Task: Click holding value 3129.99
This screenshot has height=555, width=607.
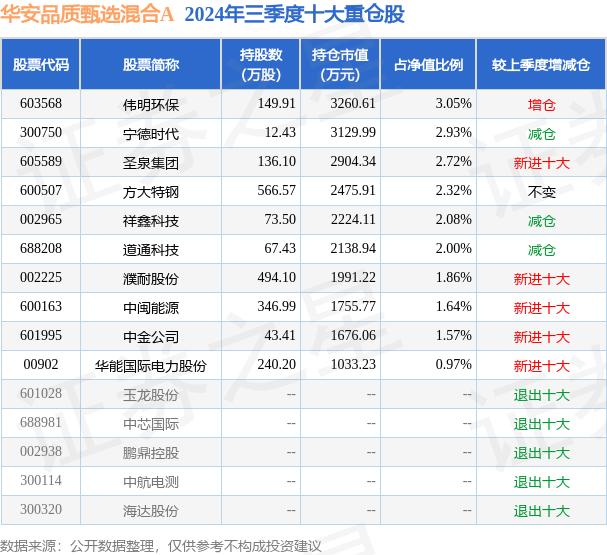Action: (x=353, y=133)
